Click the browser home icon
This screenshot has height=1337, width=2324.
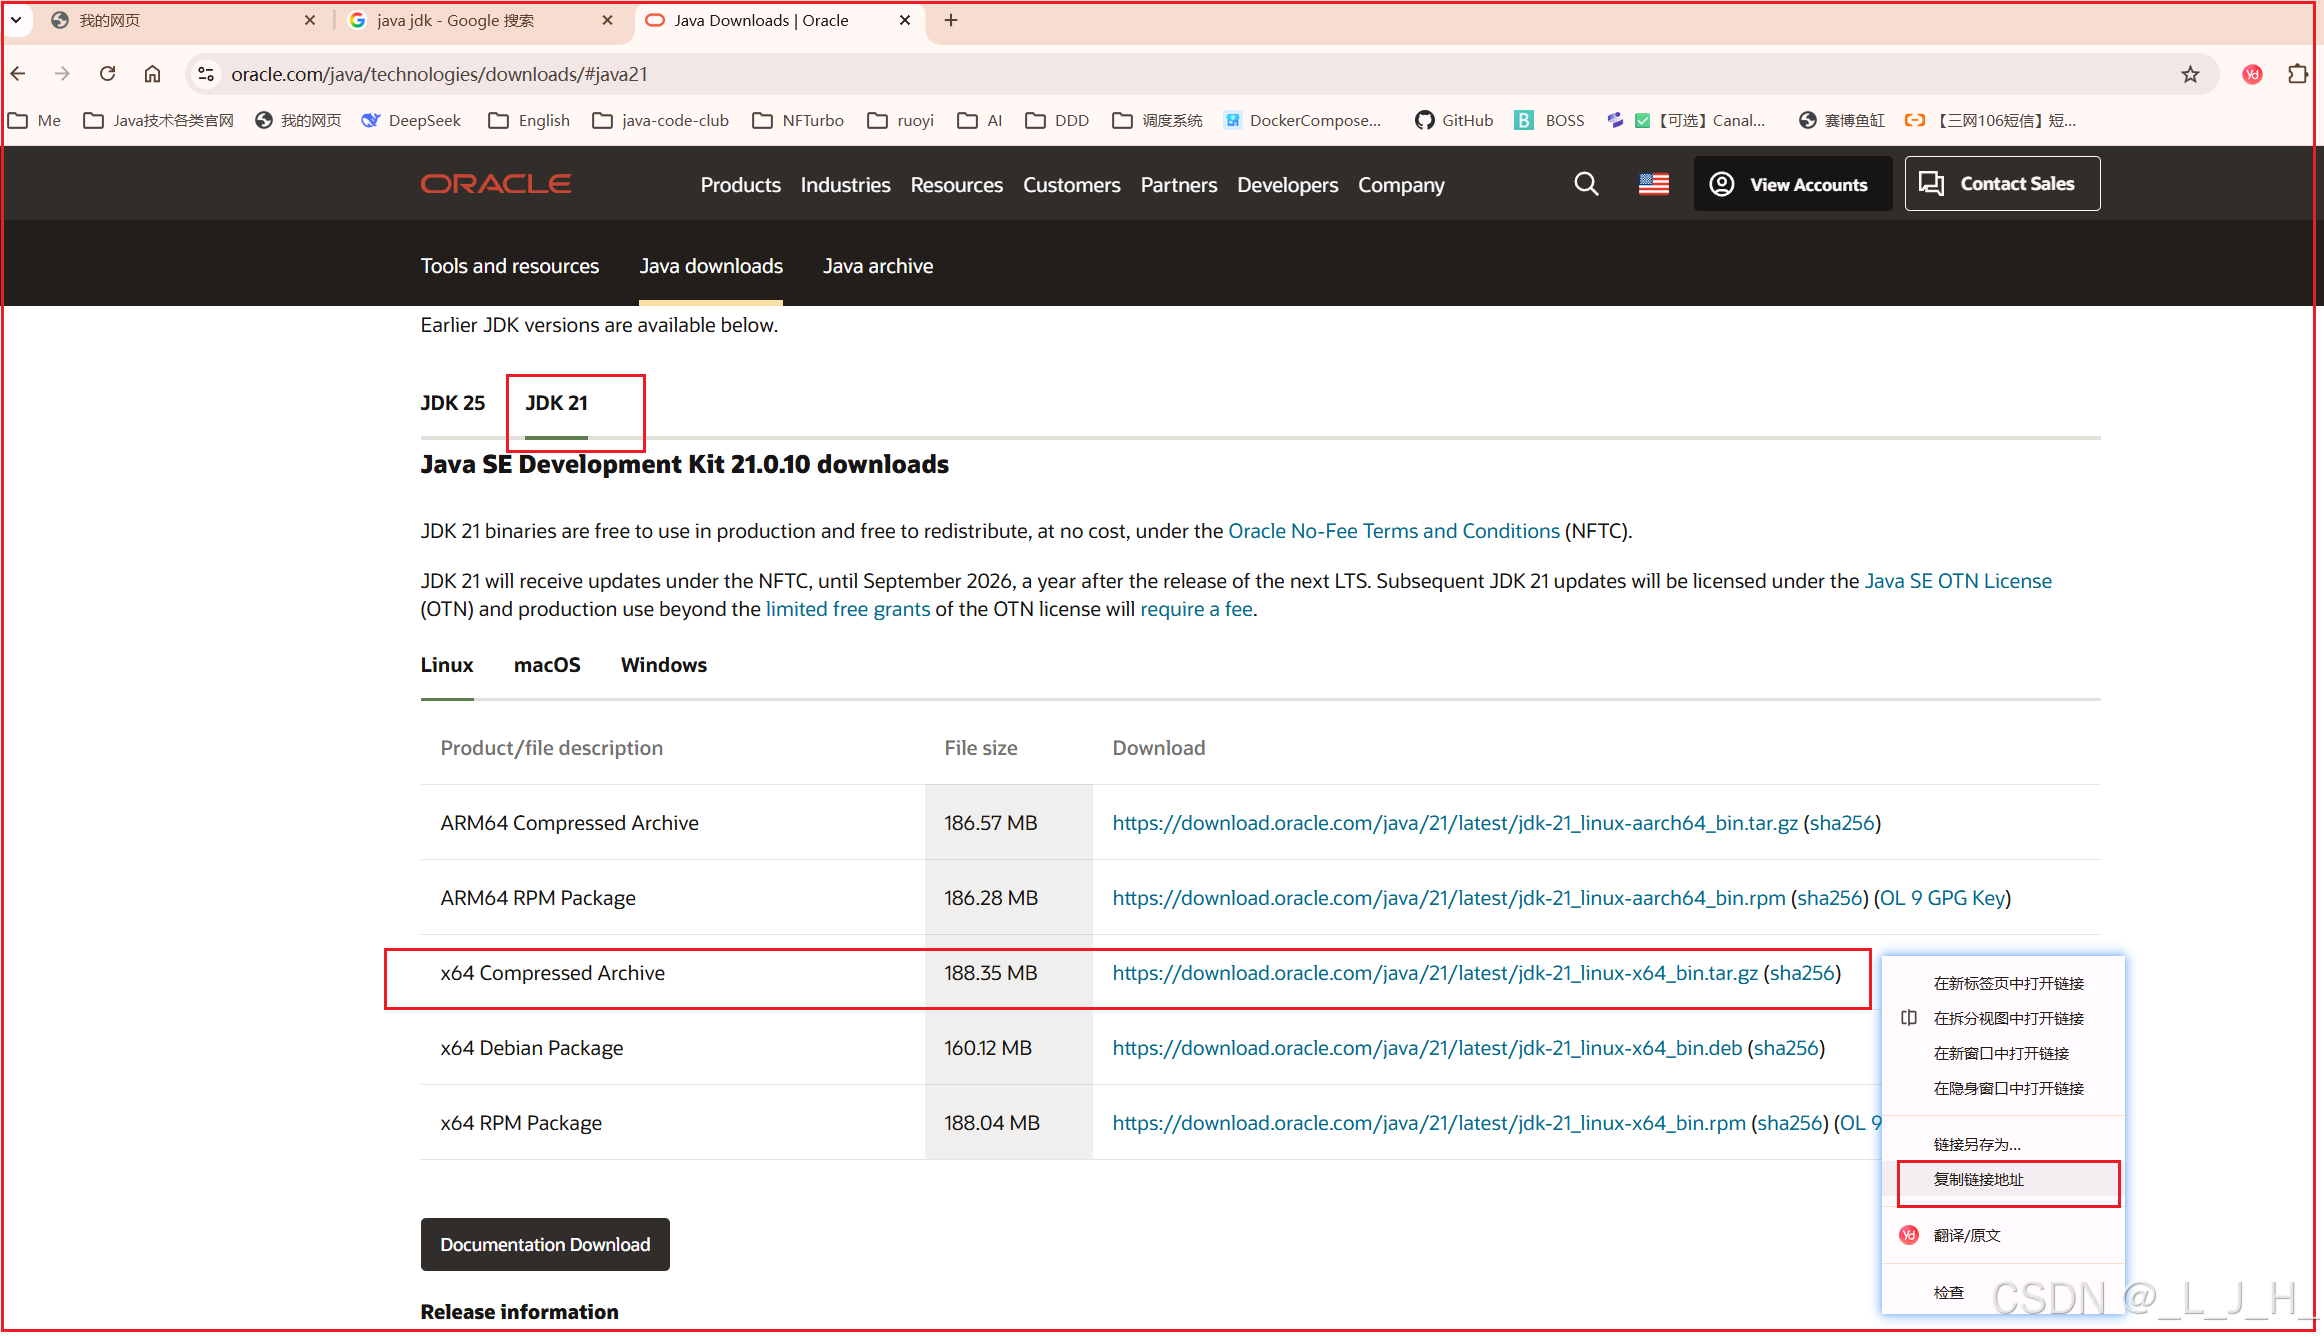(152, 74)
